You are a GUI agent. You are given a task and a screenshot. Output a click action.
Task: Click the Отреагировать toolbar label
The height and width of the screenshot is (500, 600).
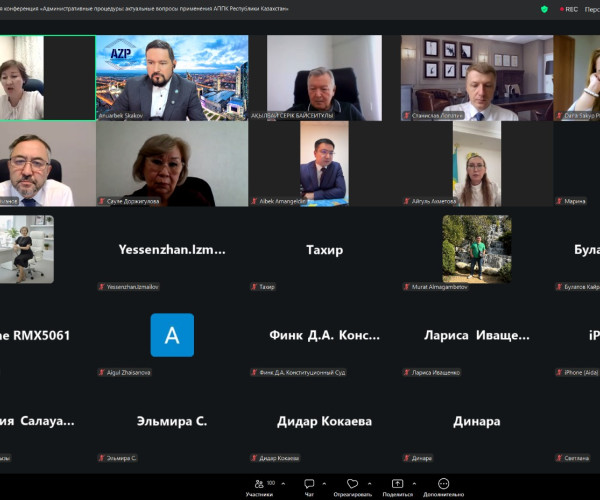click(x=352, y=494)
